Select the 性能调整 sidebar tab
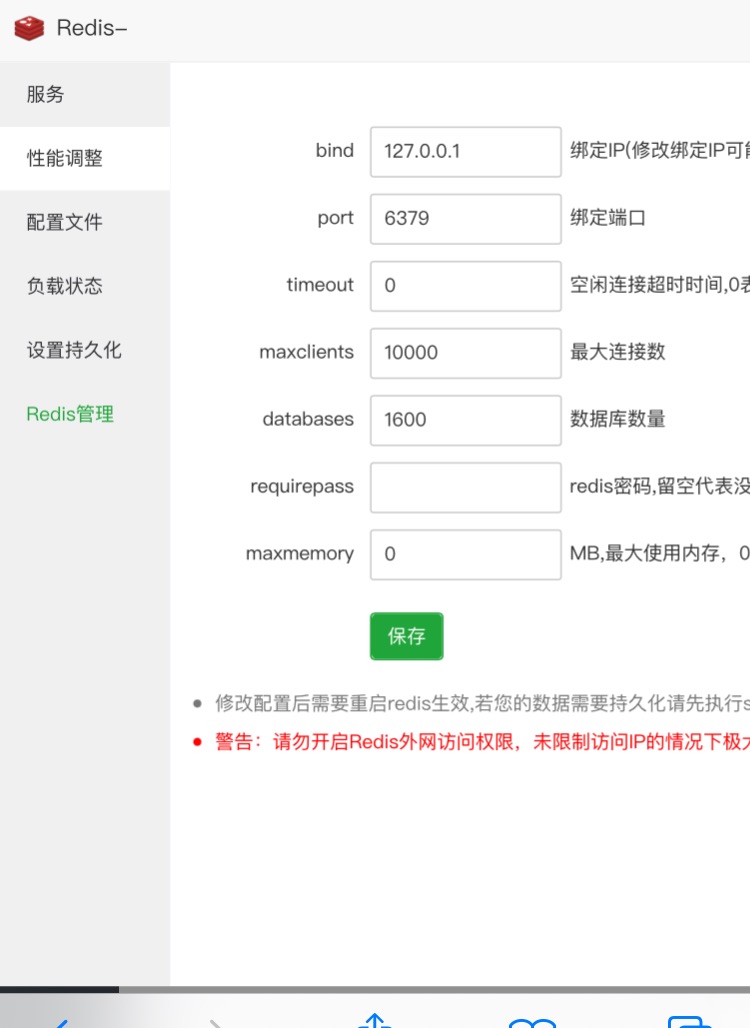This screenshot has width=750, height=1028. (65, 158)
